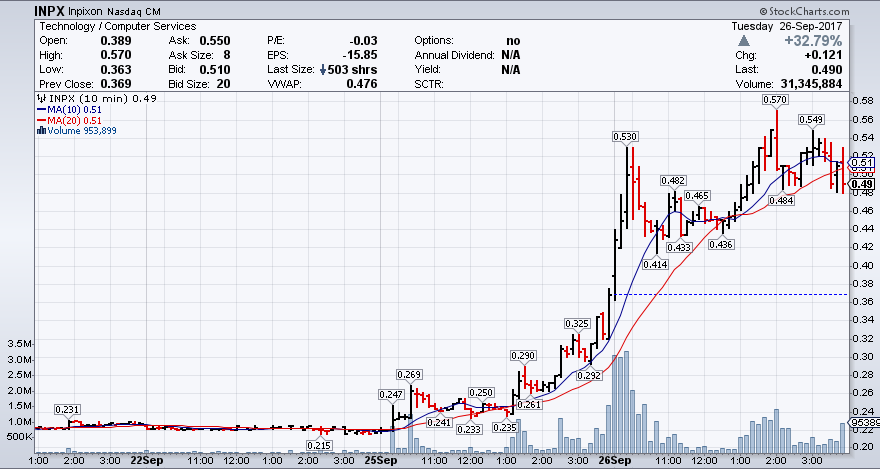Click the 26Sep date axis label
The height and width of the screenshot is (469, 880).
[x=614, y=461]
